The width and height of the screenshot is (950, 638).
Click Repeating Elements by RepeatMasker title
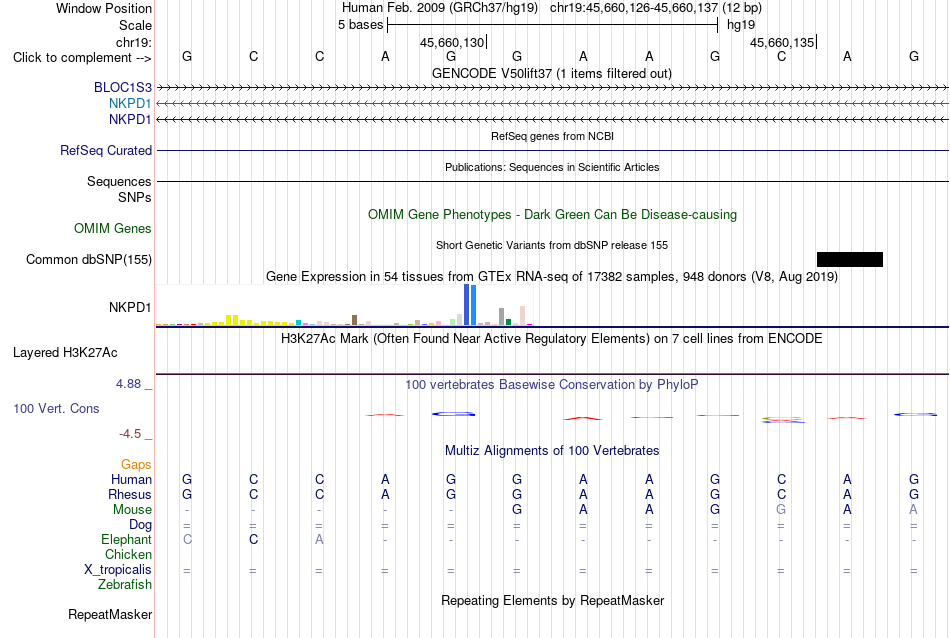(x=552, y=600)
